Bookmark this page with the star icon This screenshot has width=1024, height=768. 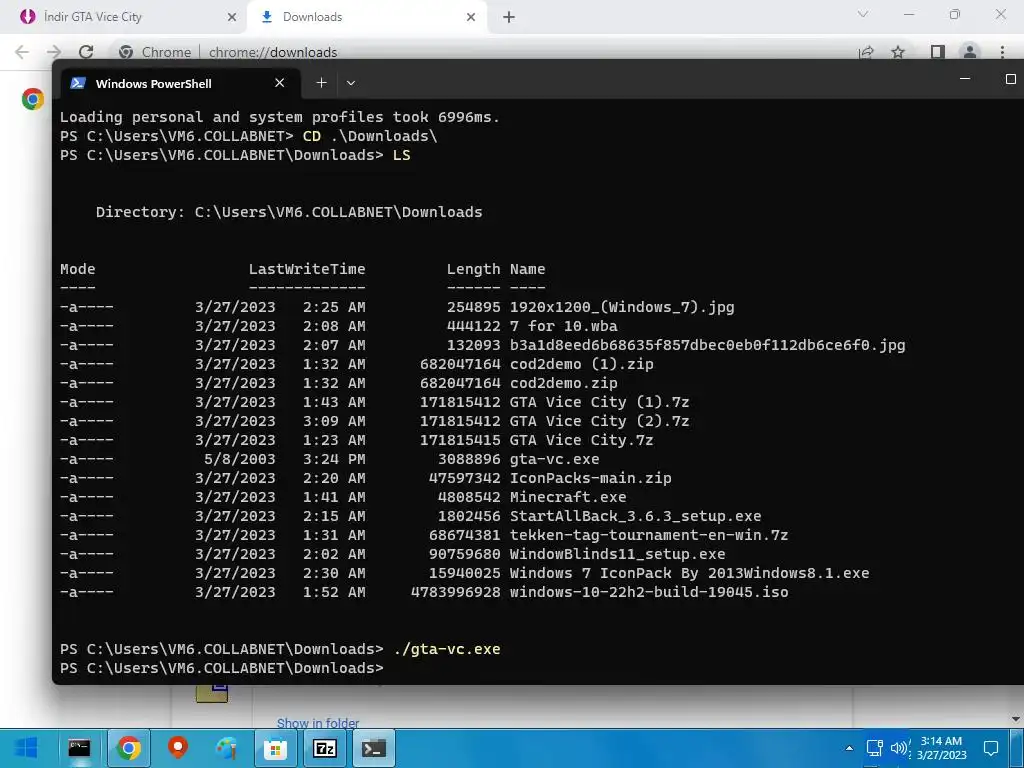(x=898, y=52)
